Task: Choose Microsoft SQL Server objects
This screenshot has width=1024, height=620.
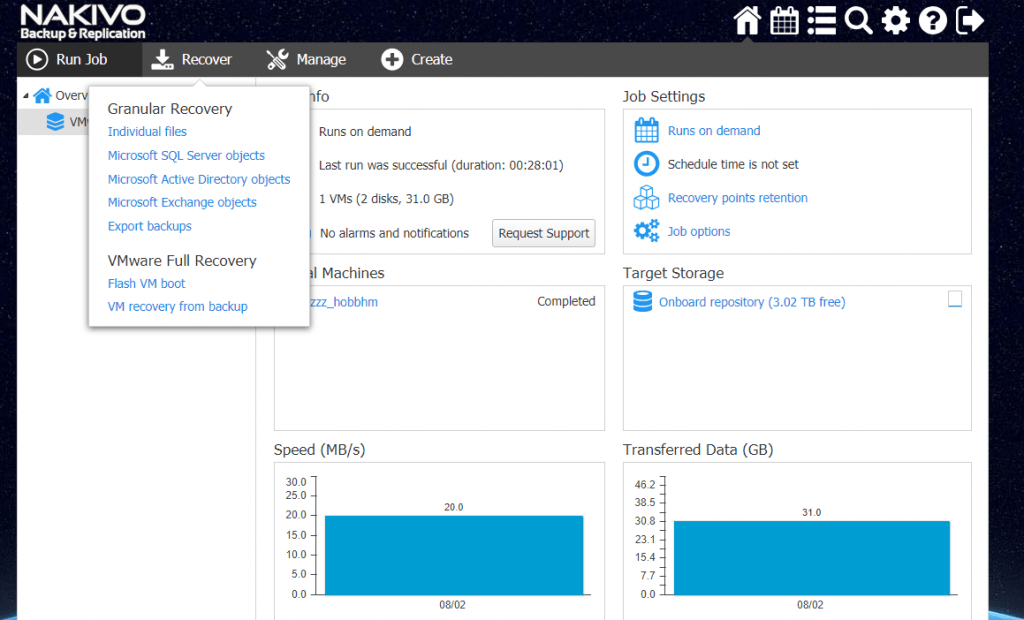Action: point(186,155)
